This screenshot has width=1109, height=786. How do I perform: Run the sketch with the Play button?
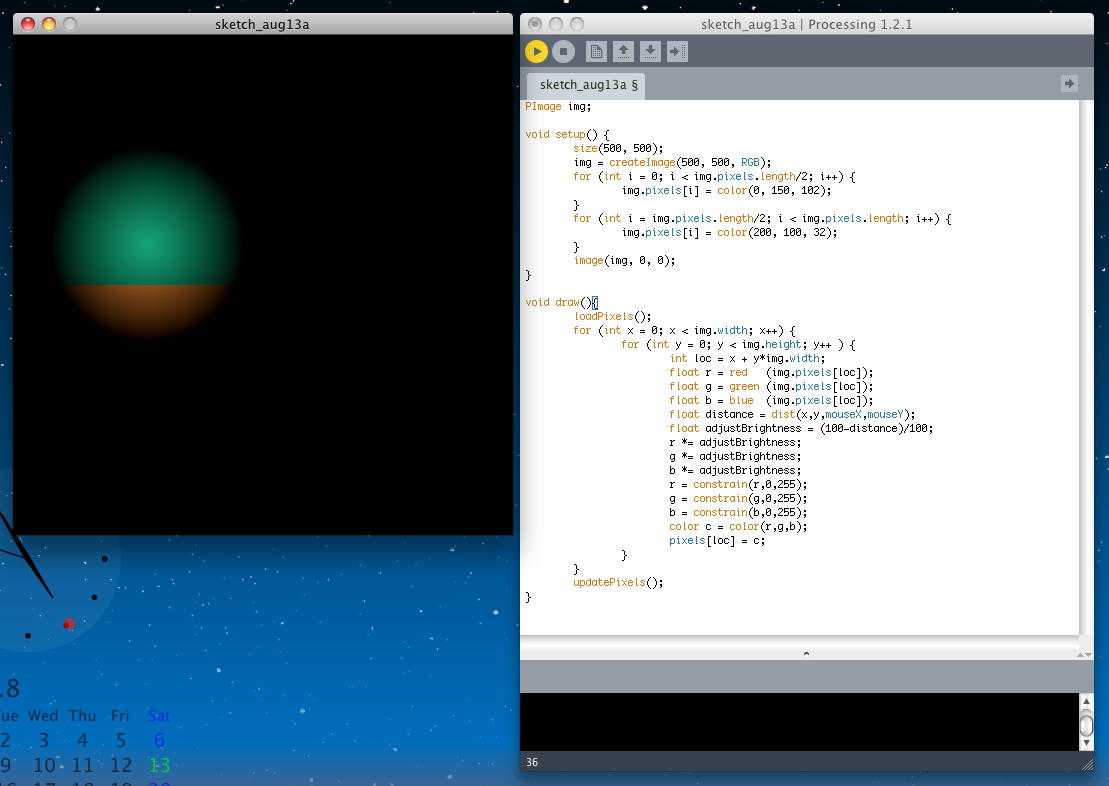536,51
